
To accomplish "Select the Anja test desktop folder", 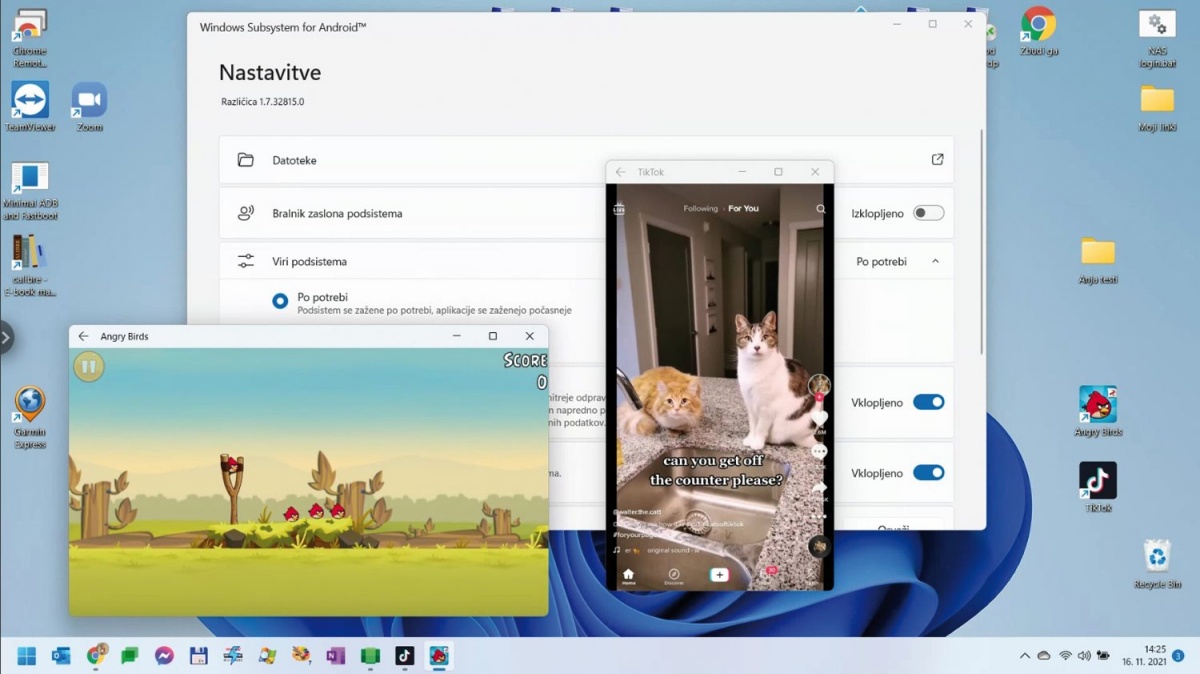I will click(x=1098, y=261).
